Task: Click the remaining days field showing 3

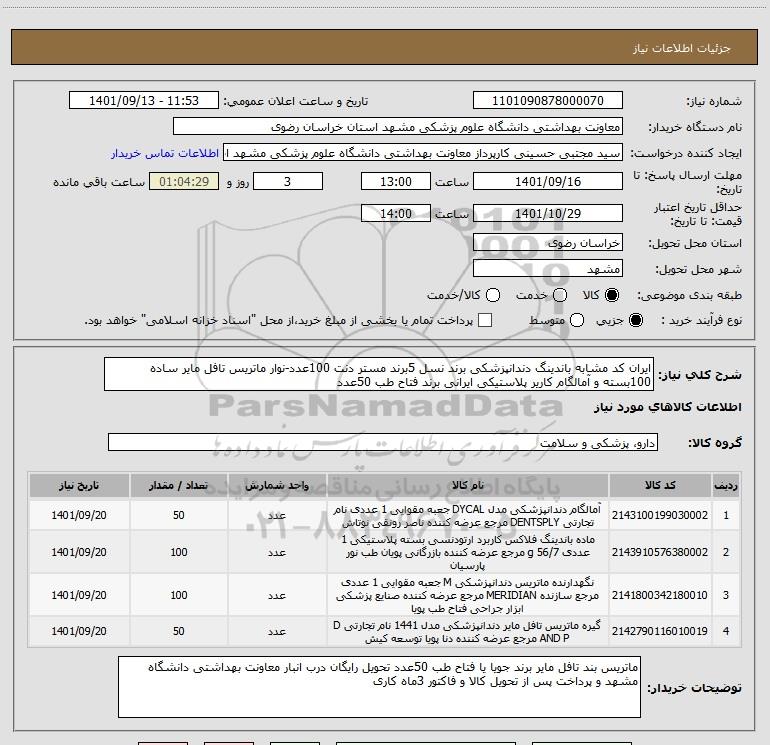Action: tap(288, 181)
